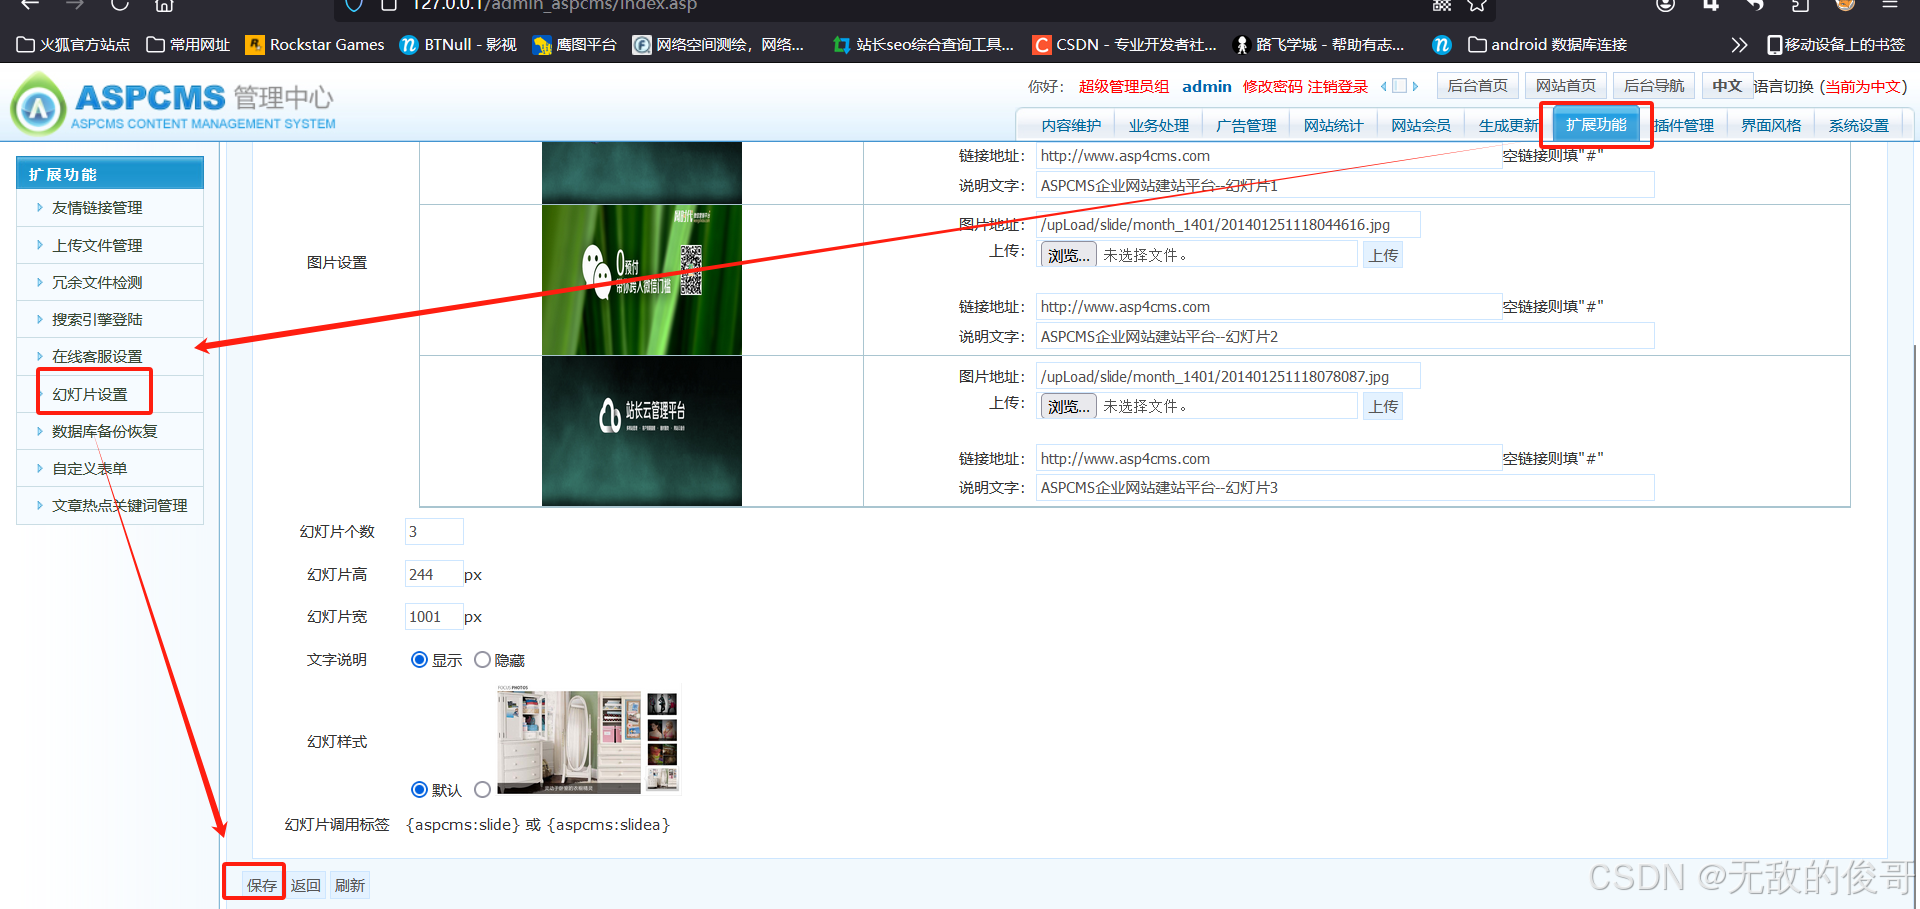This screenshot has height=909, width=1920.
Task: Open the CSDN bookmark in the bookmarks bar
Action: (x=1125, y=44)
